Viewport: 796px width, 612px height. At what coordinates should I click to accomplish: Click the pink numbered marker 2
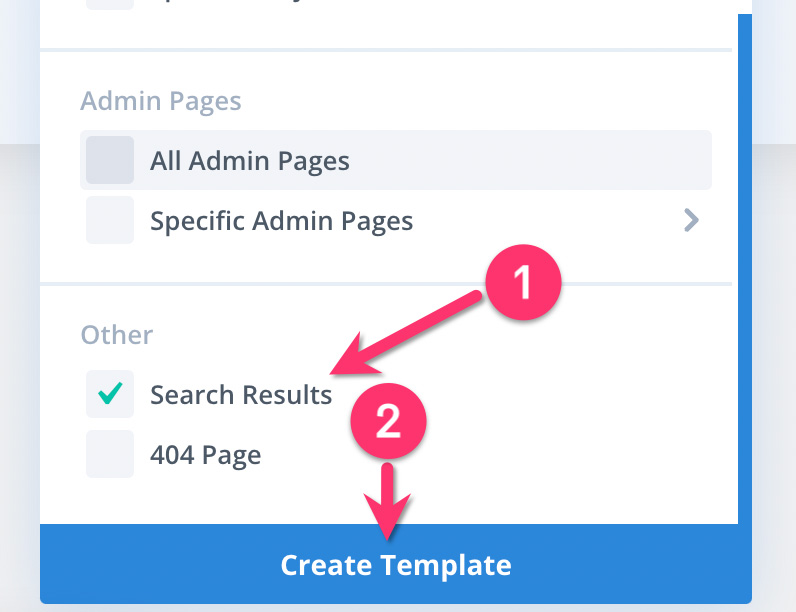pyautogui.click(x=388, y=421)
